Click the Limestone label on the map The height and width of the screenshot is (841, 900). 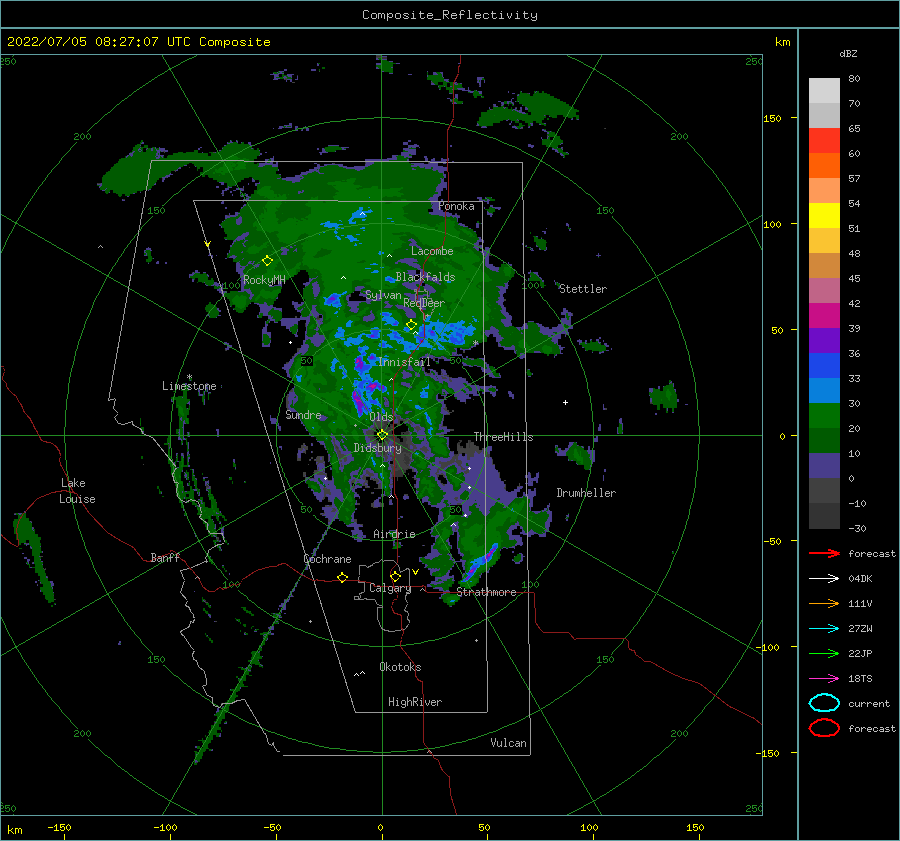pos(189,386)
